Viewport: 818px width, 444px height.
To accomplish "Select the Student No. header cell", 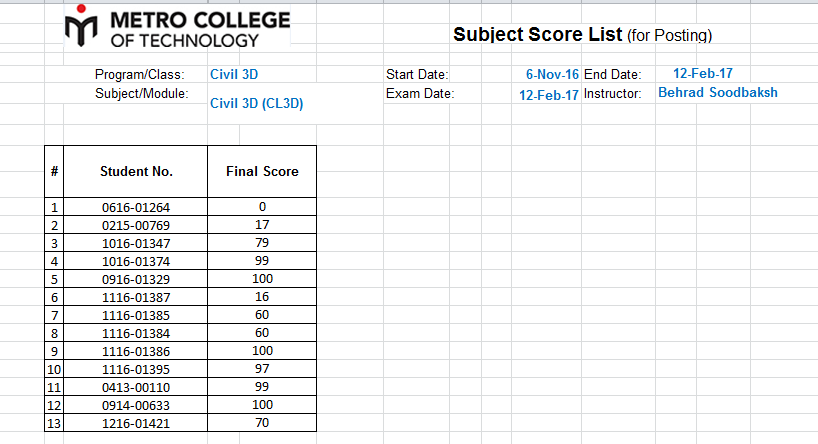I will click(x=136, y=172).
